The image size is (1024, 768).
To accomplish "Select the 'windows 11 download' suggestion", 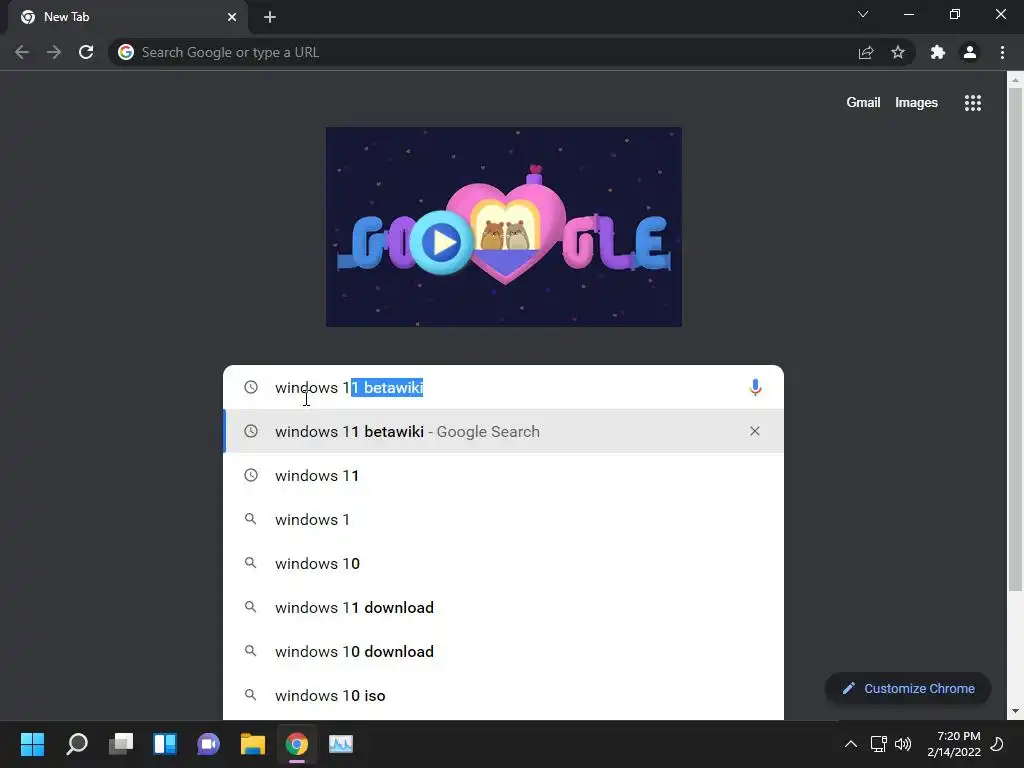I will coord(504,607).
